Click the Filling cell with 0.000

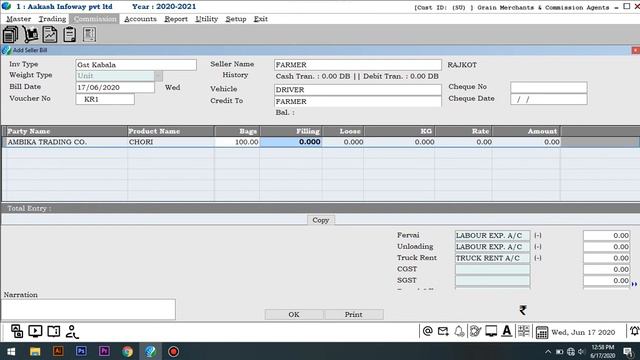[x=291, y=142]
